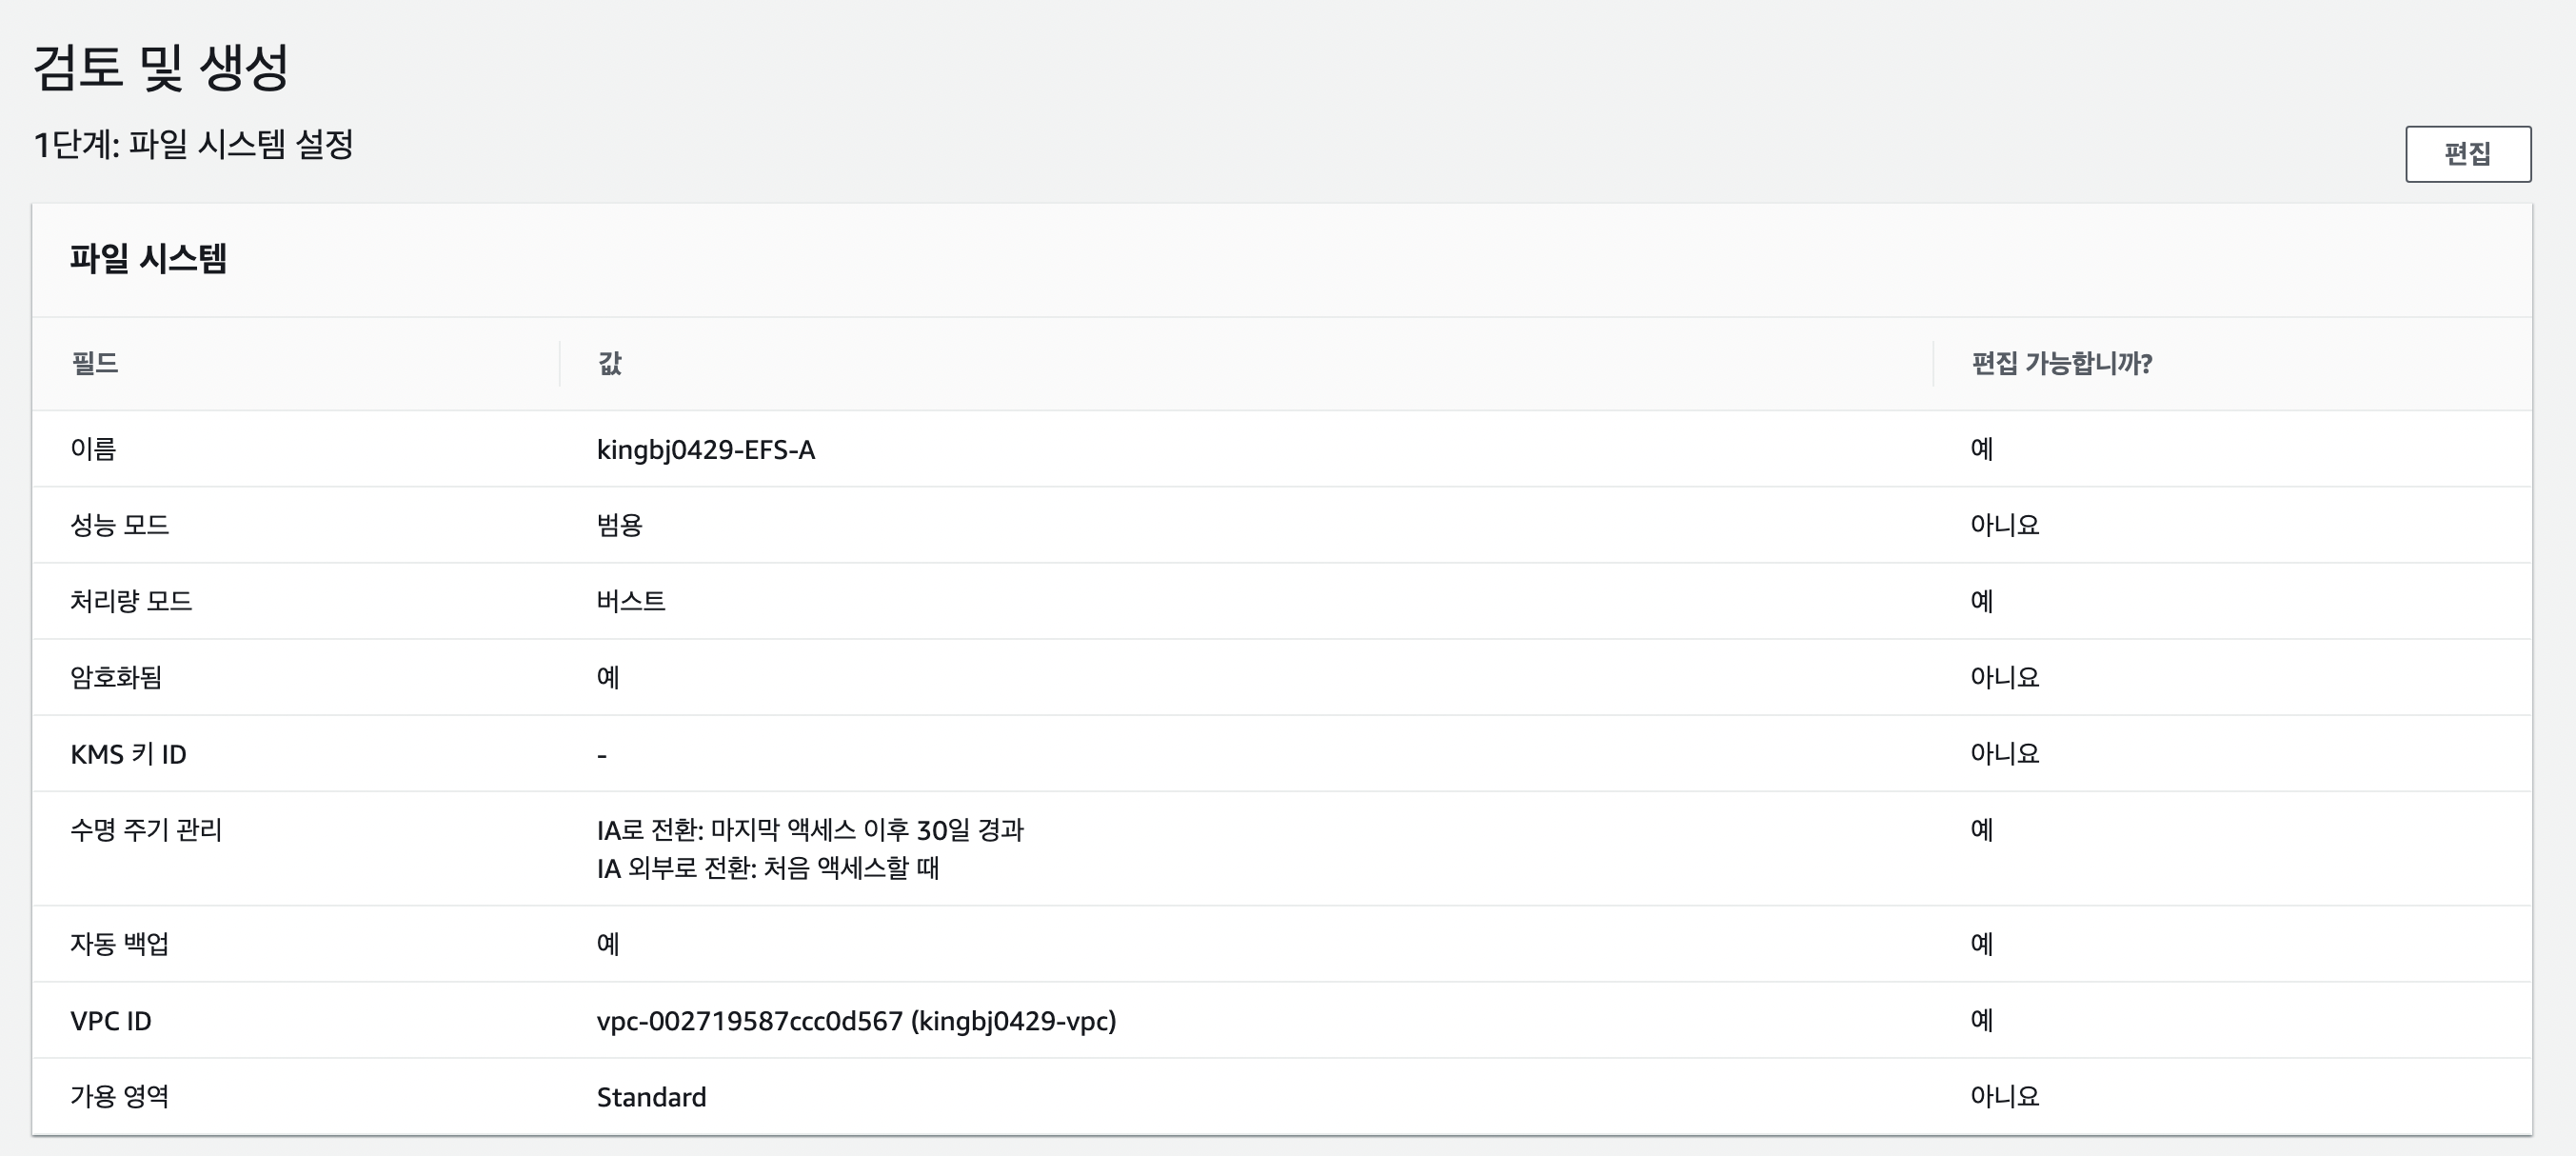Click the 자동 백업 row label

119,944
